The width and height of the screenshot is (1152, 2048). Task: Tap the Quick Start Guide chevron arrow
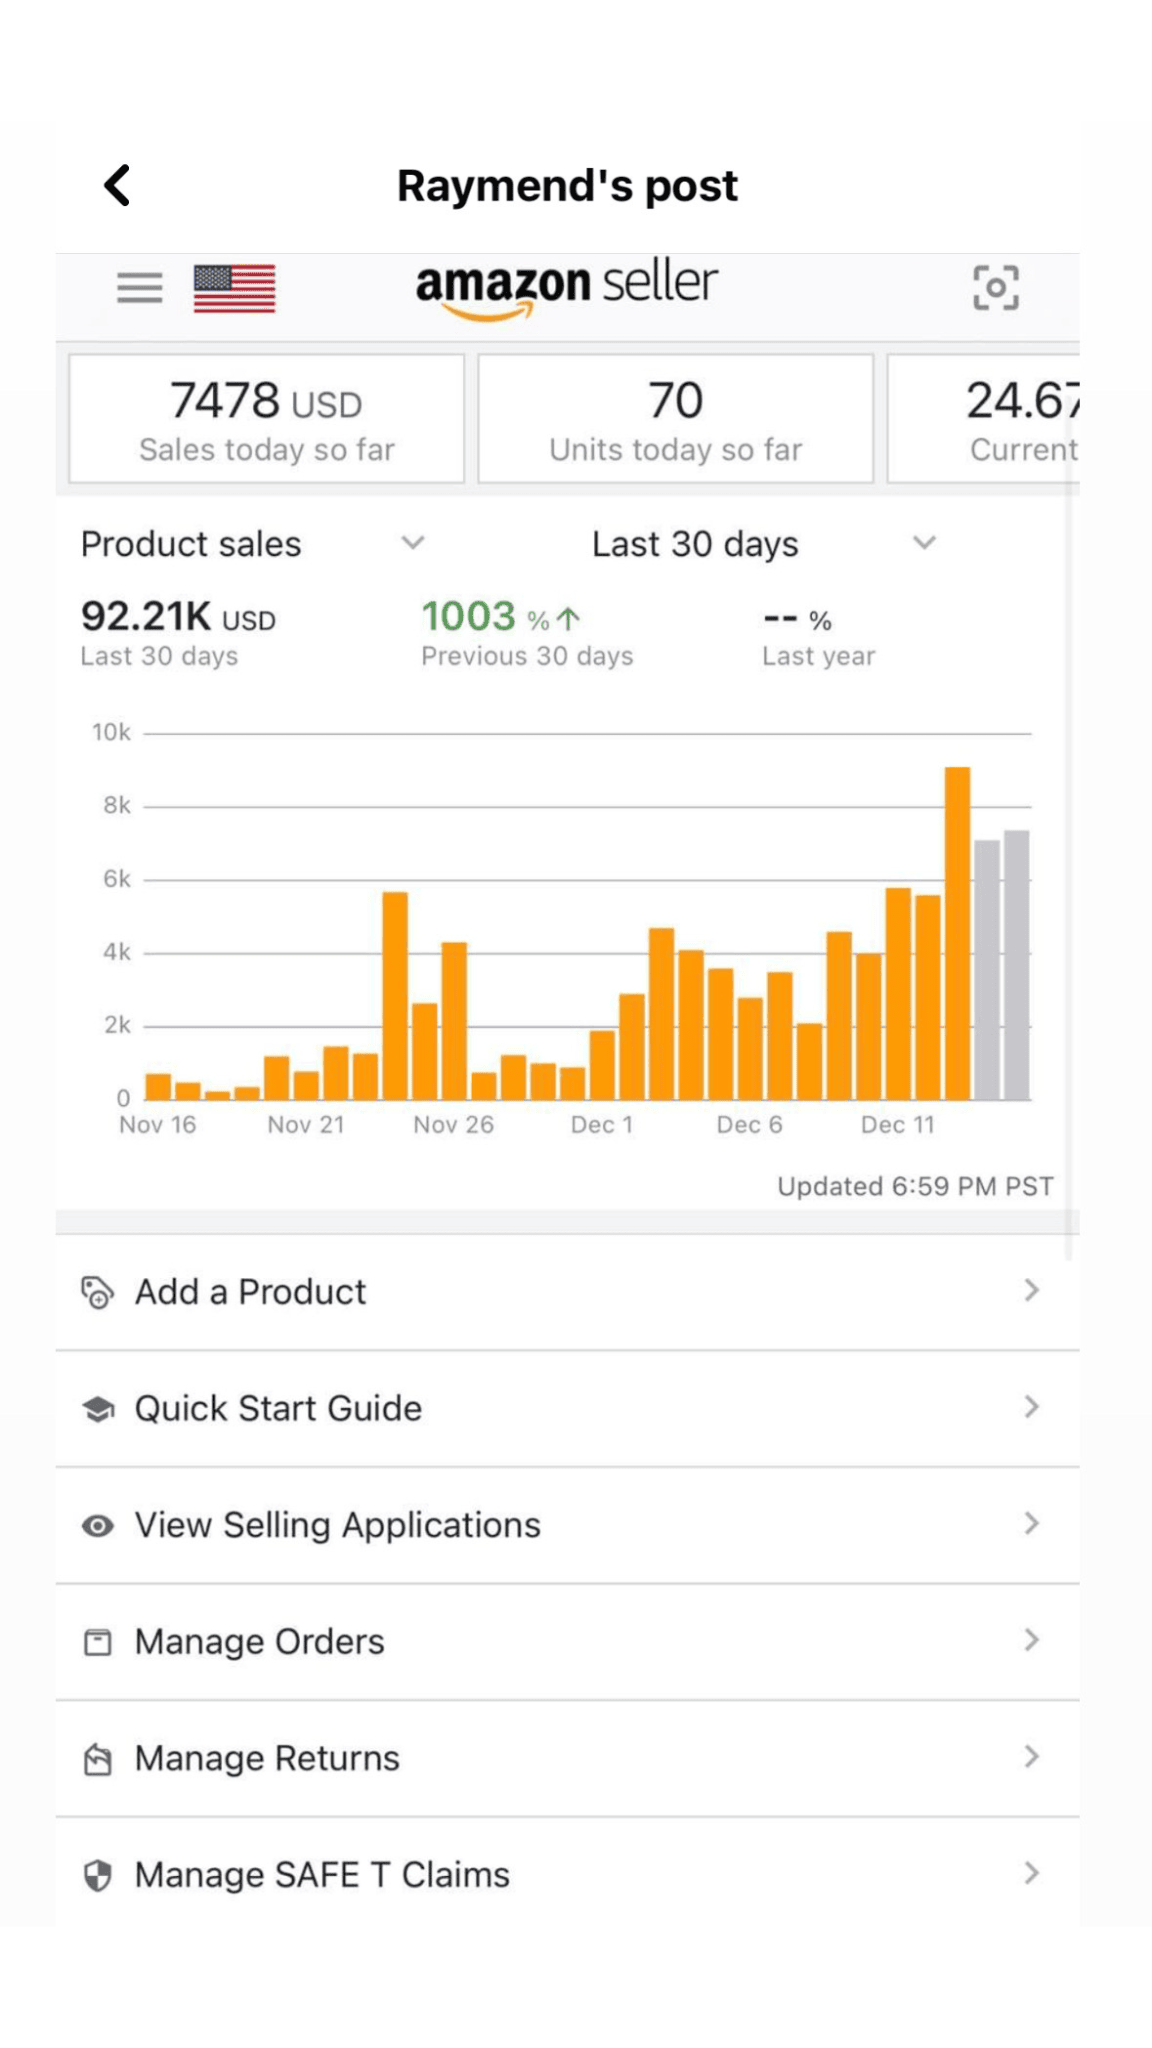point(1032,1408)
